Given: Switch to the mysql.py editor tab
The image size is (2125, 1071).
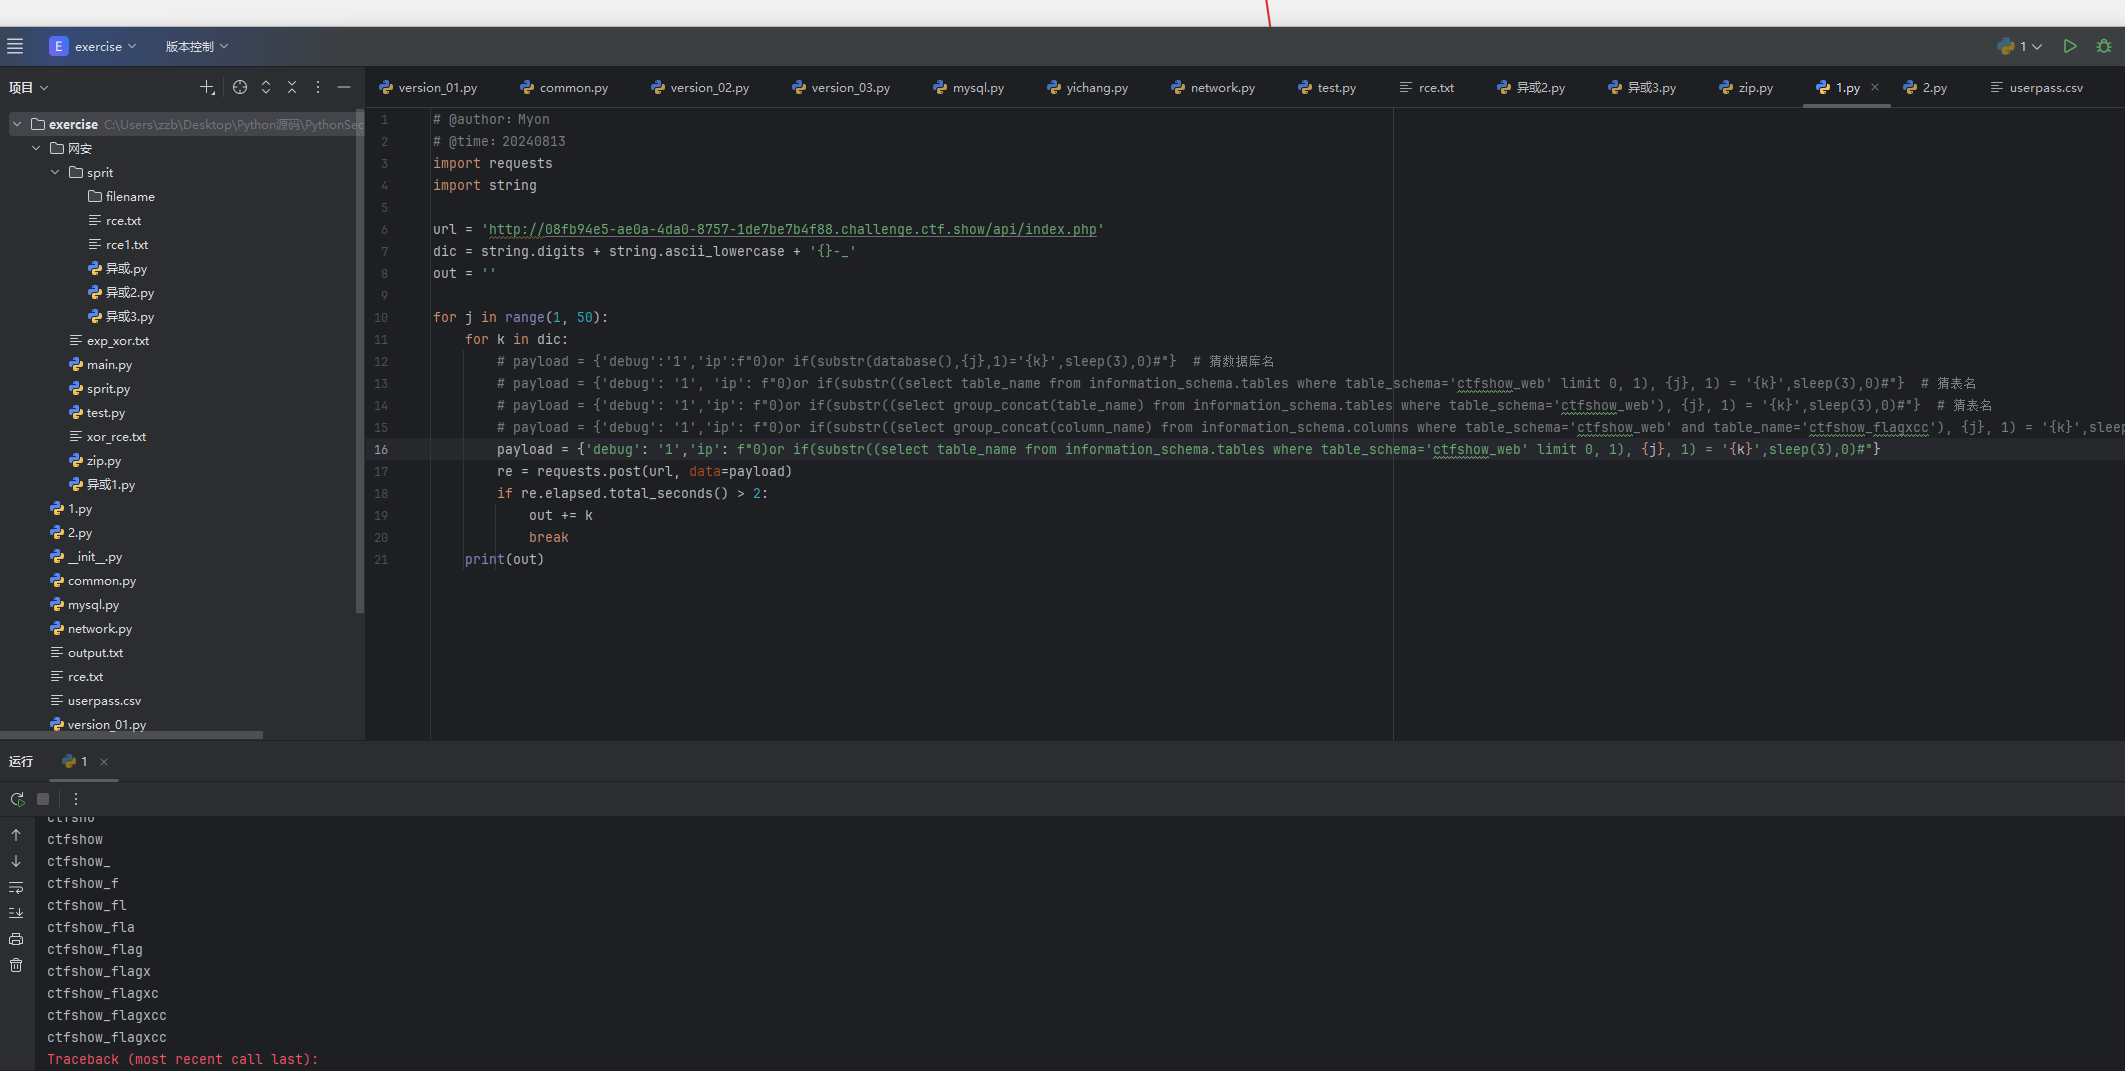Looking at the screenshot, I should click(x=968, y=88).
